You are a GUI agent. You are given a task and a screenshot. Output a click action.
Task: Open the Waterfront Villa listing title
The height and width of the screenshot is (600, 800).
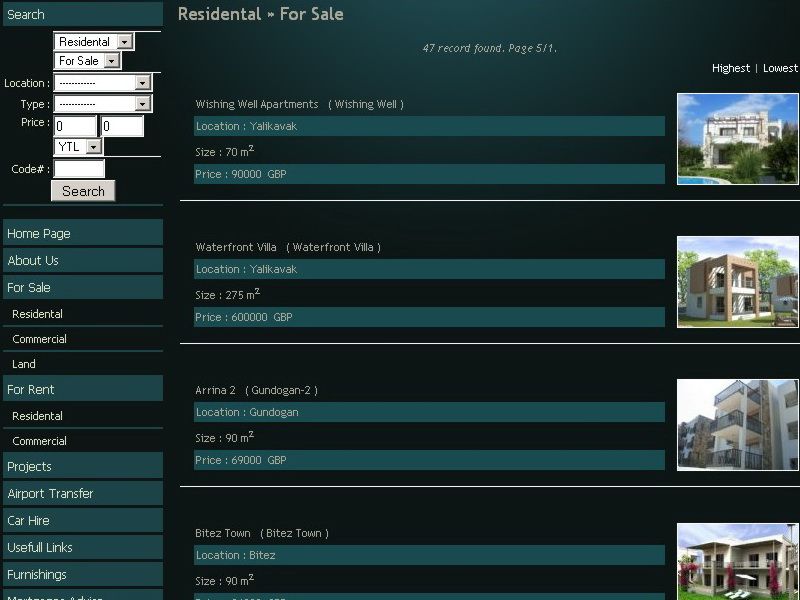point(288,247)
